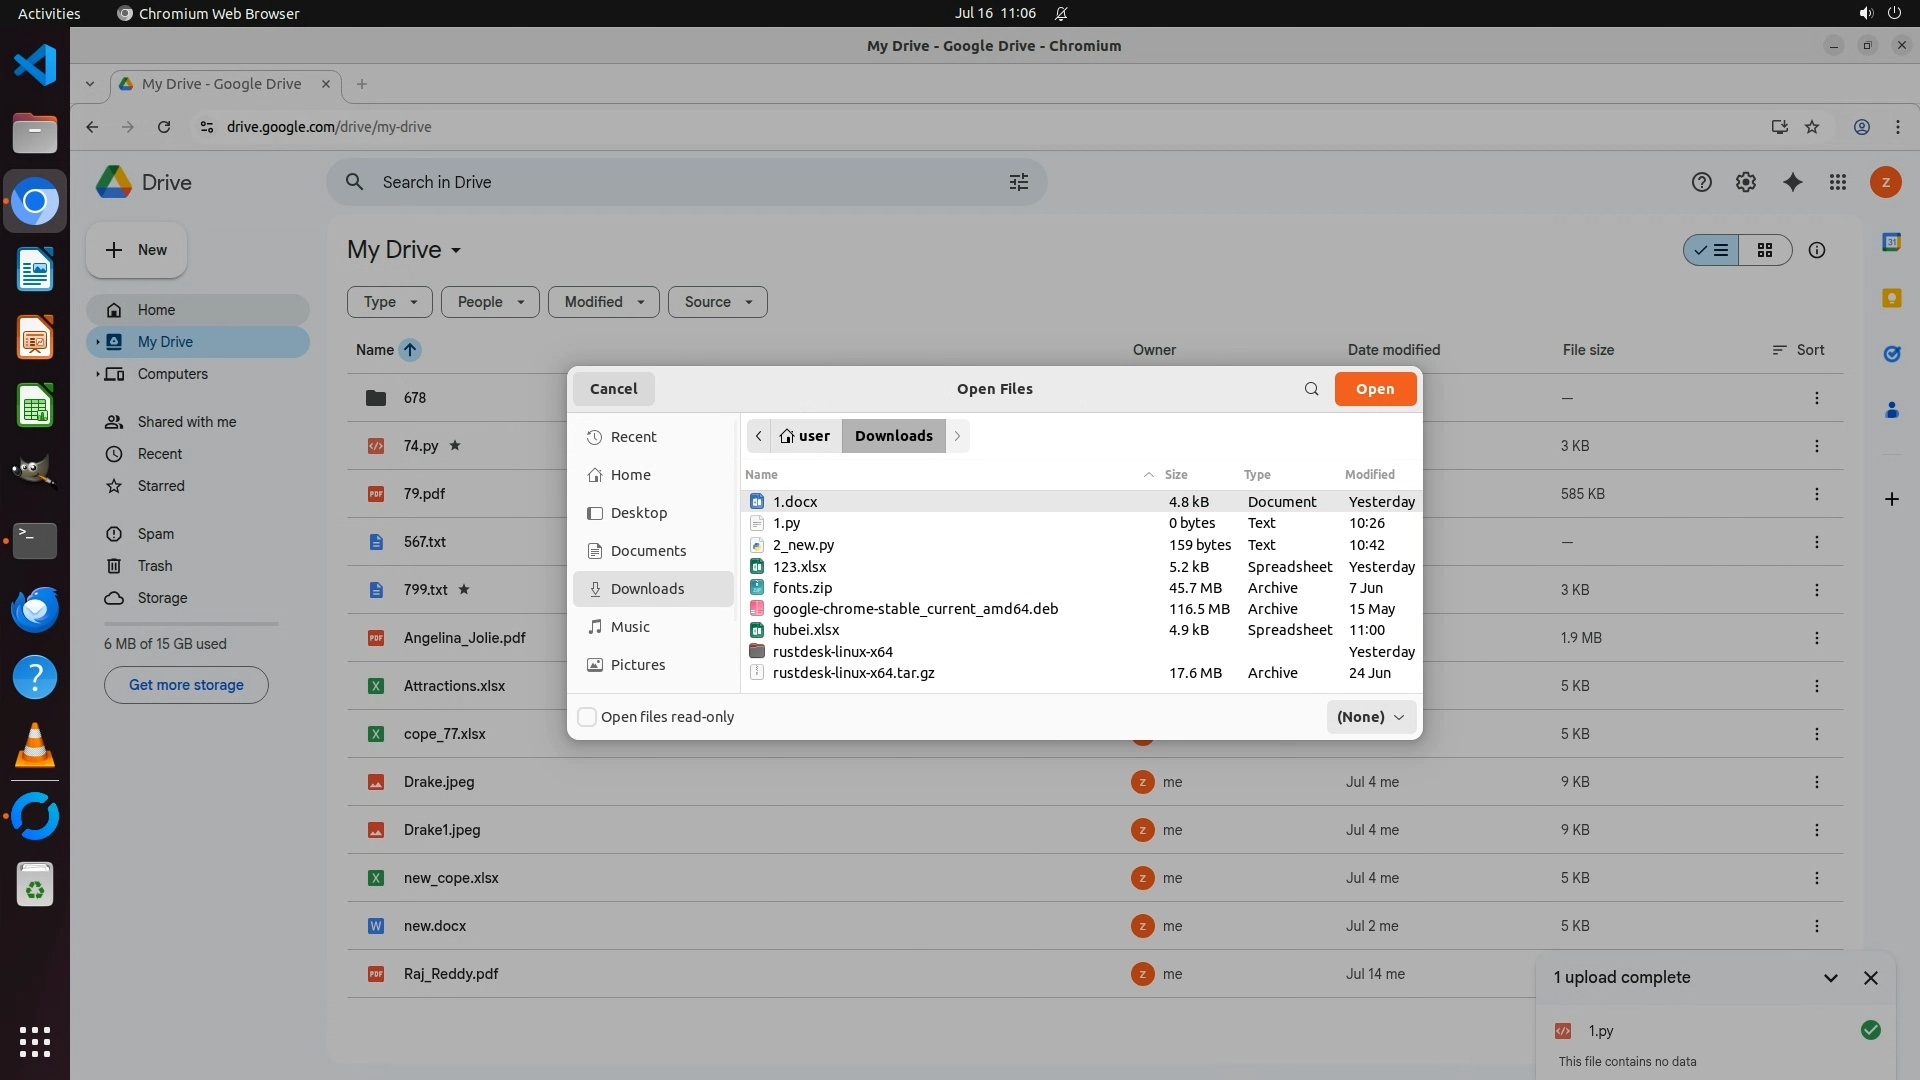Switch to grid layout view
This screenshot has width=1920, height=1080.
point(1764,250)
